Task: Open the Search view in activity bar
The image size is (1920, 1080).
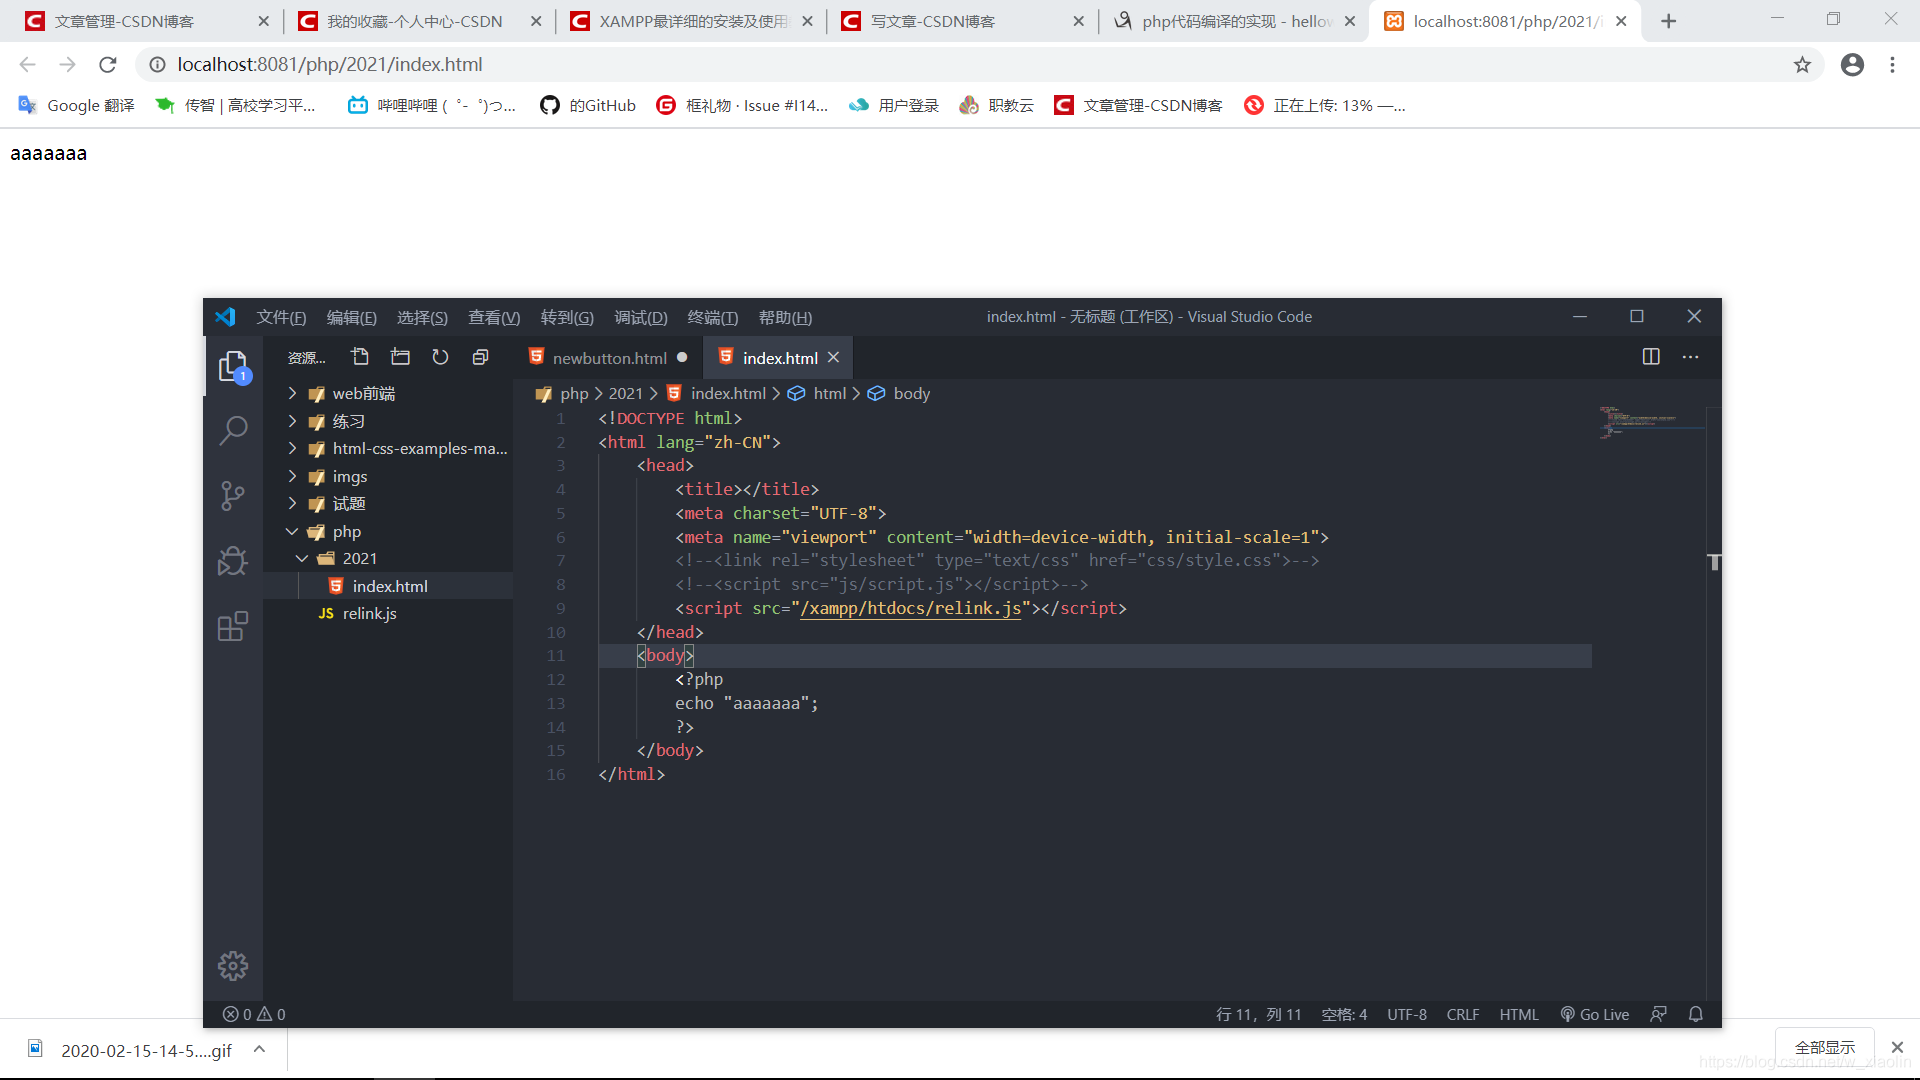Action: tap(233, 431)
